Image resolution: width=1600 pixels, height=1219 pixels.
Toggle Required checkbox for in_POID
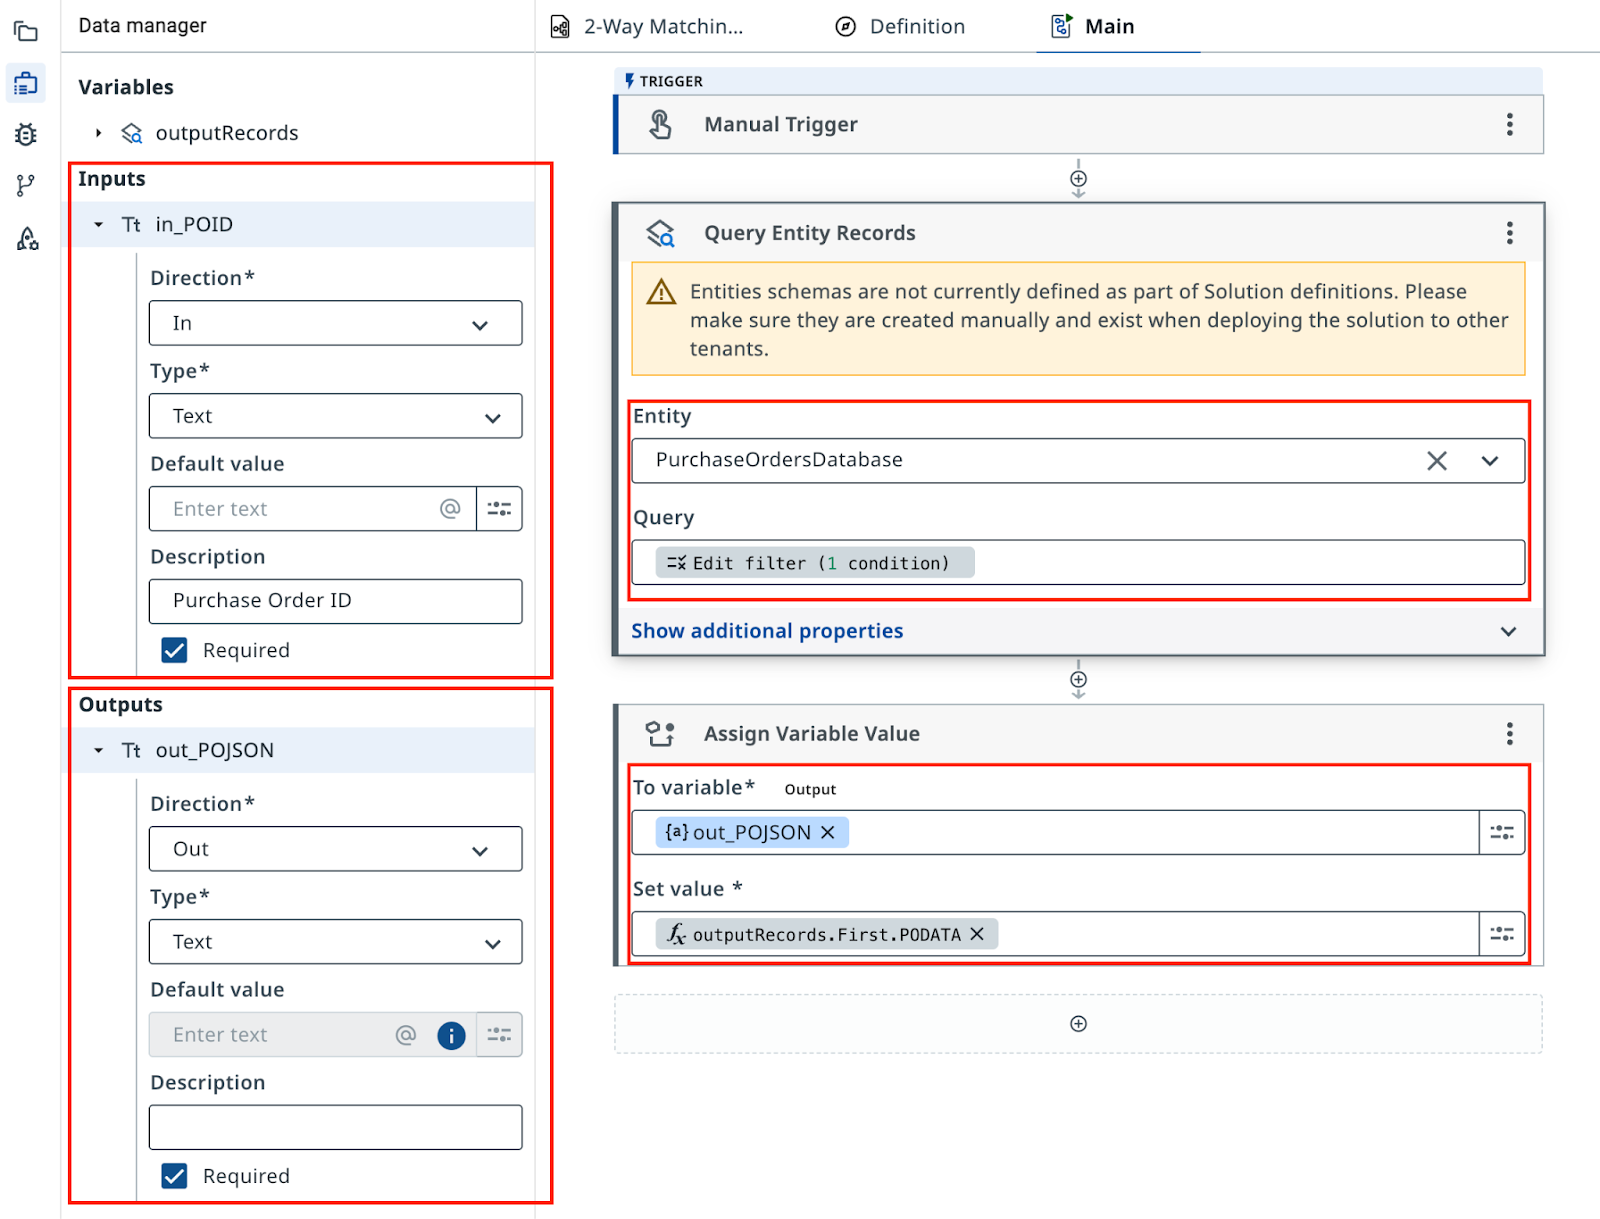click(174, 650)
